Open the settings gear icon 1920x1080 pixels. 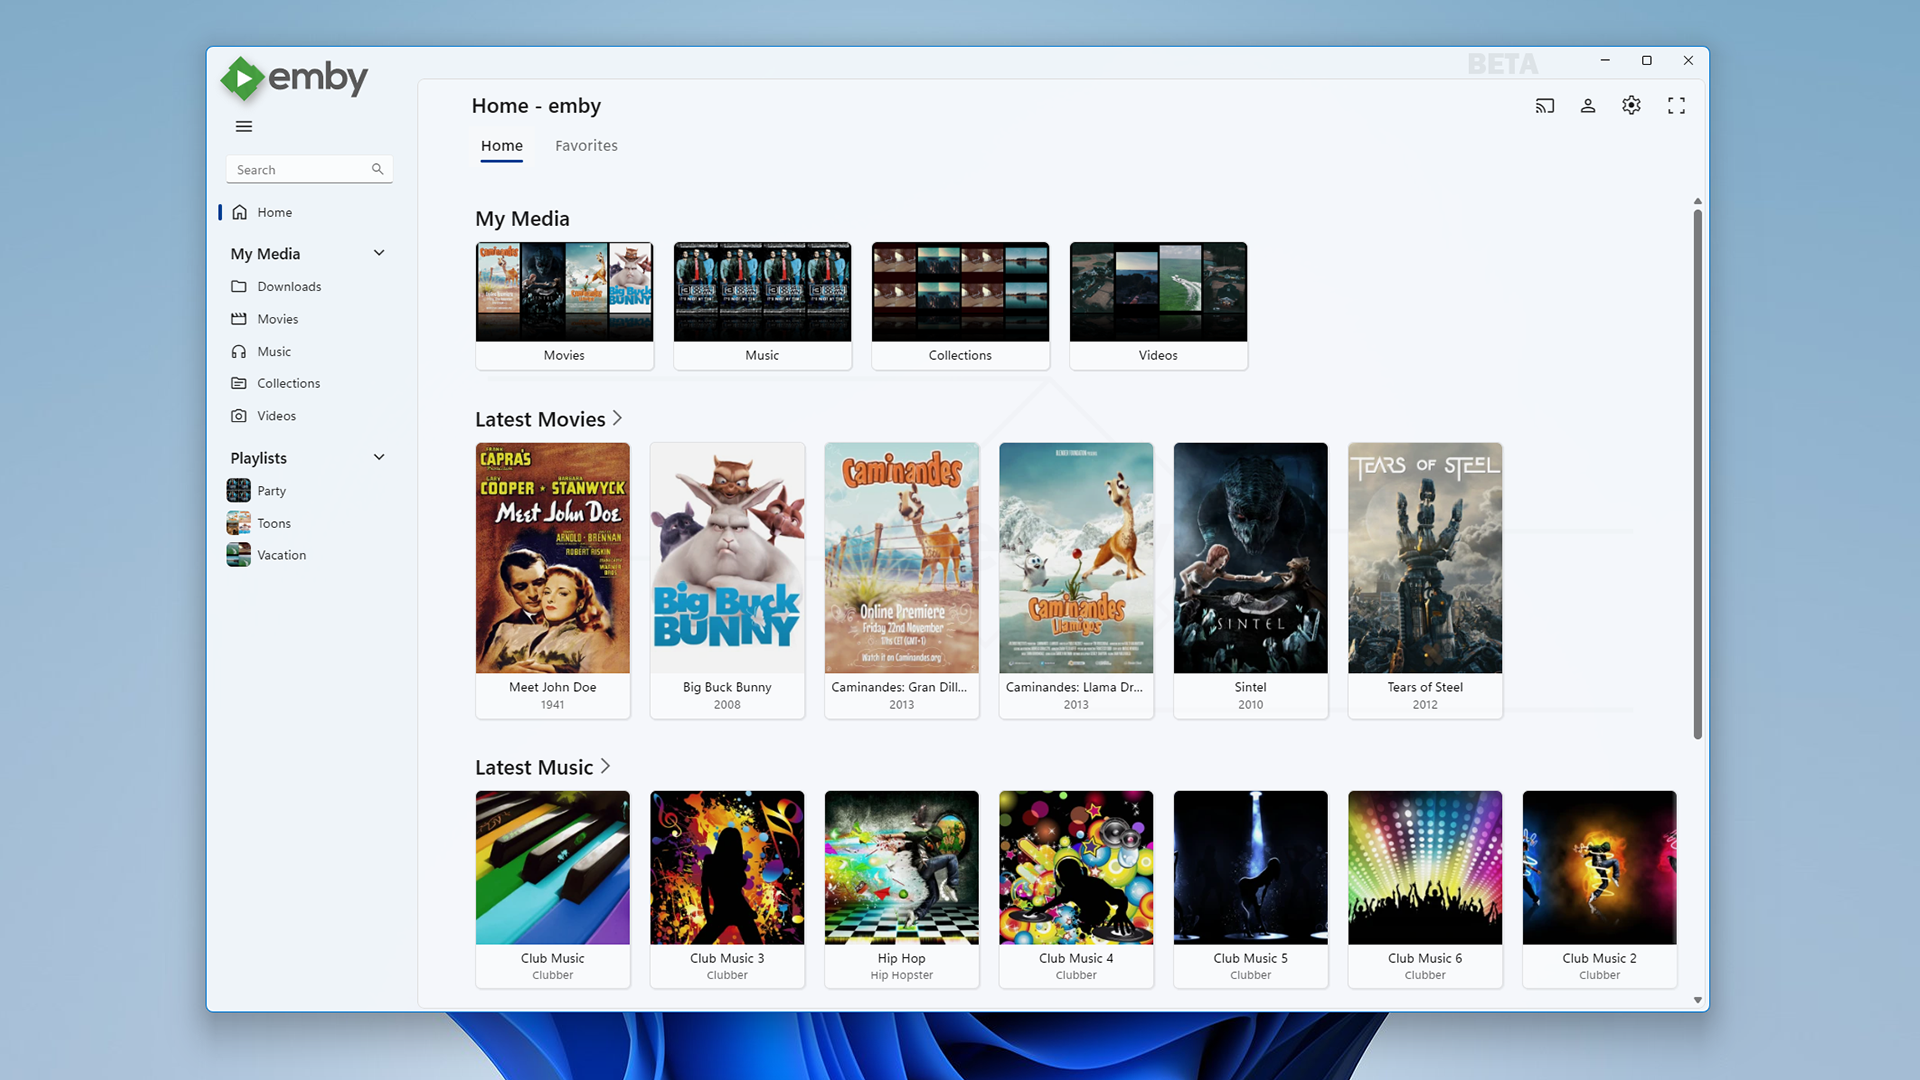1632,105
